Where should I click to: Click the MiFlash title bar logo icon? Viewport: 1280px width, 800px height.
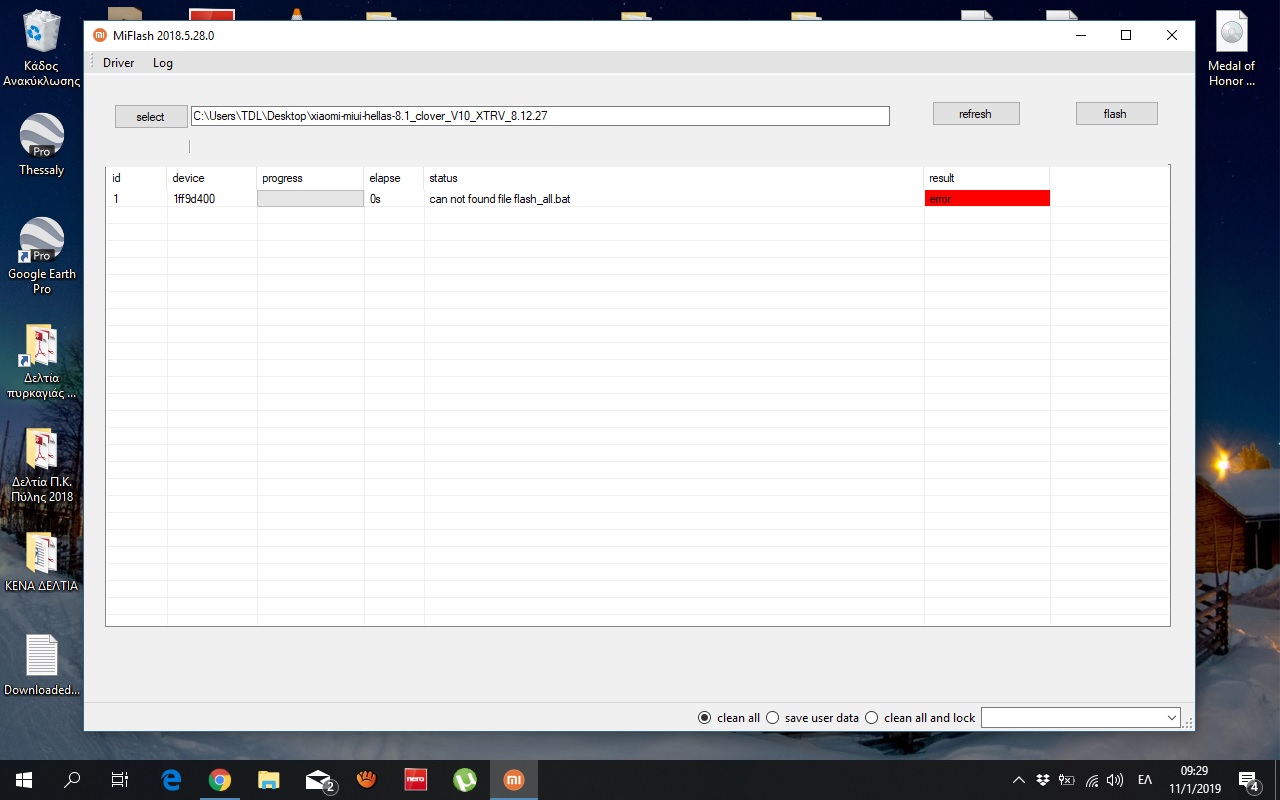pyautogui.click(x=99, y=35)
